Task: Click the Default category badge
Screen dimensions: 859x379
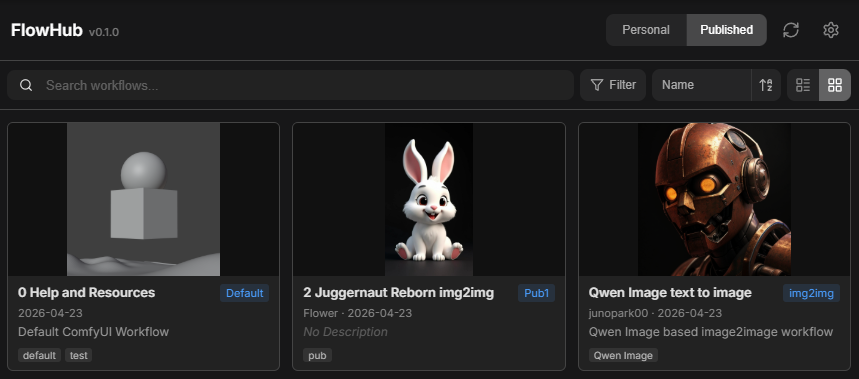Action: 244,293
